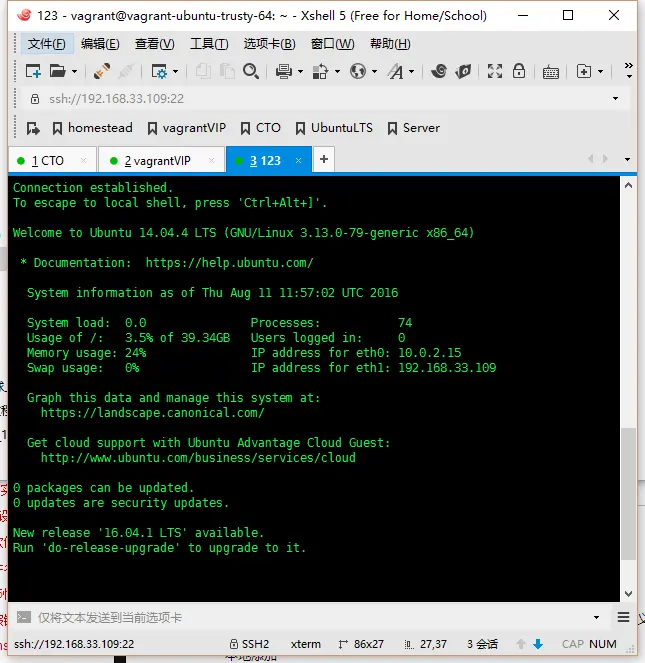The height and width of the screenshot is (663, 645).
Task: Click the '3 会话' status bar entry
Action: coord(482,644)
